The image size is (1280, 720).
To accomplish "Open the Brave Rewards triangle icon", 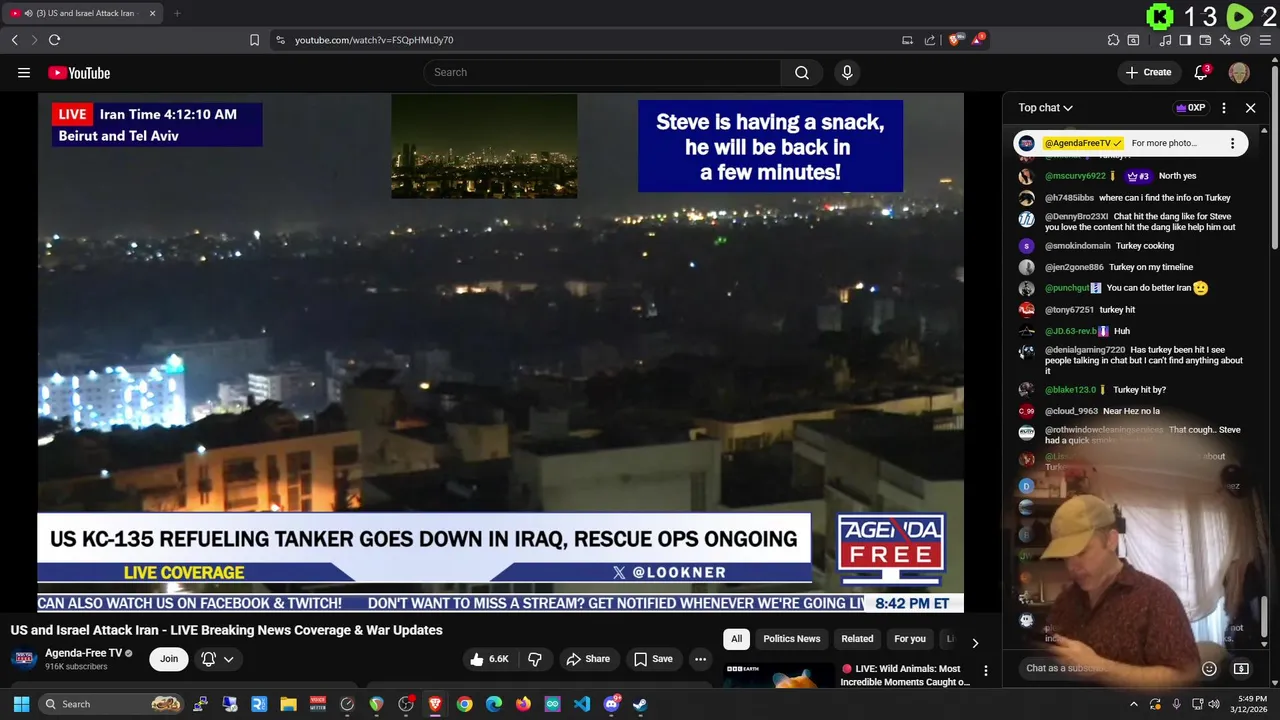I will point(978,40).
